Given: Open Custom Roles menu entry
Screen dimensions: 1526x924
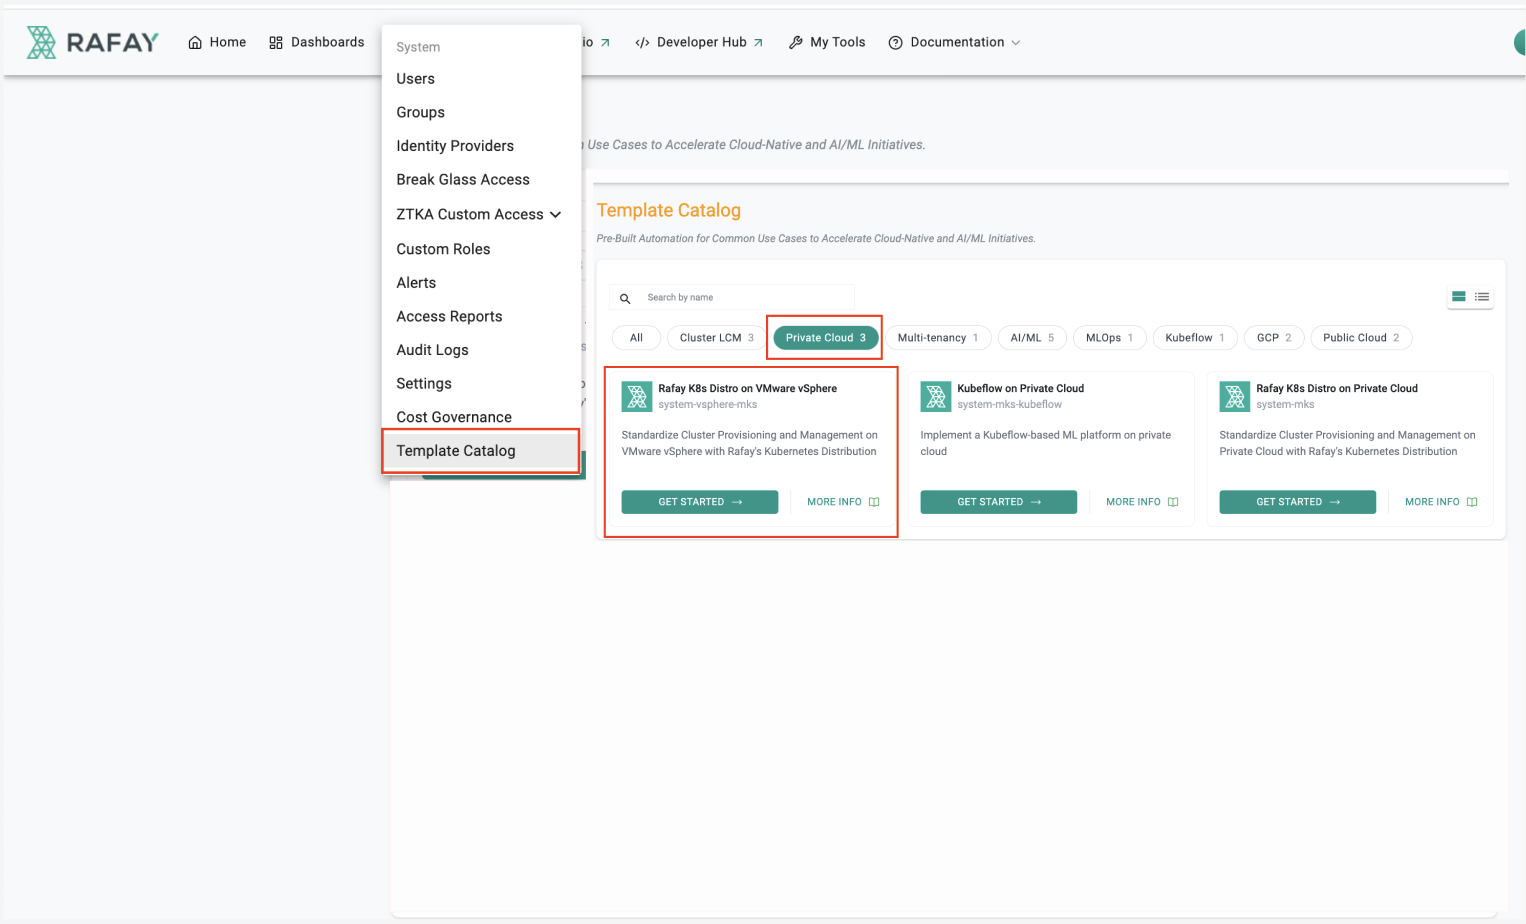Looking at the screenshot, I should click(481, 249).
